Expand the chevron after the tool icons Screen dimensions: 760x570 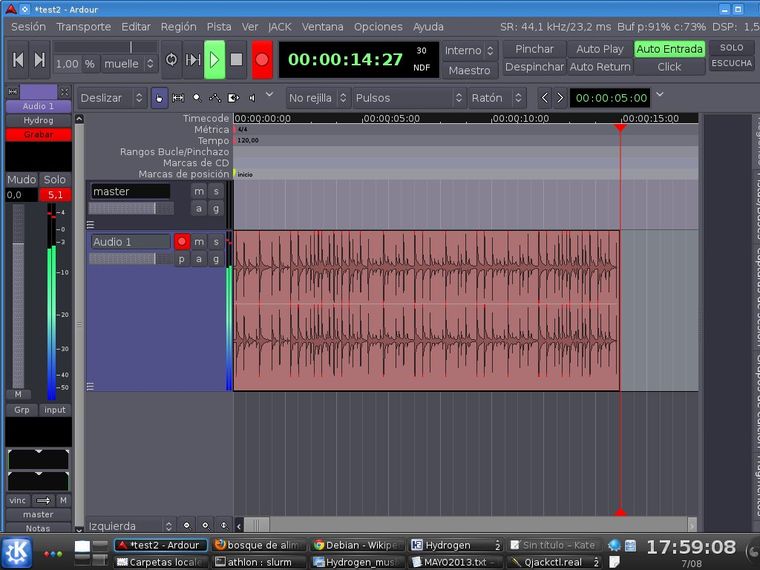[269, 95]
